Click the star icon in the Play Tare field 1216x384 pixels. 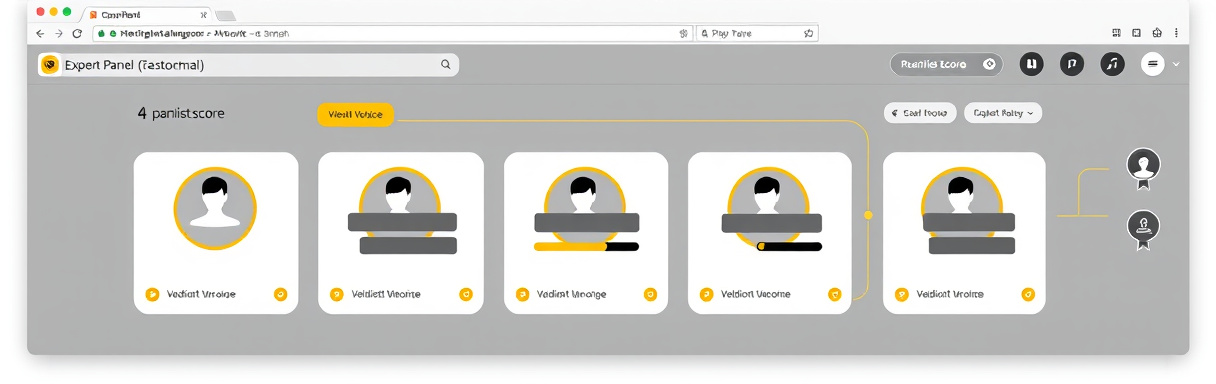[x=808, y=33]
